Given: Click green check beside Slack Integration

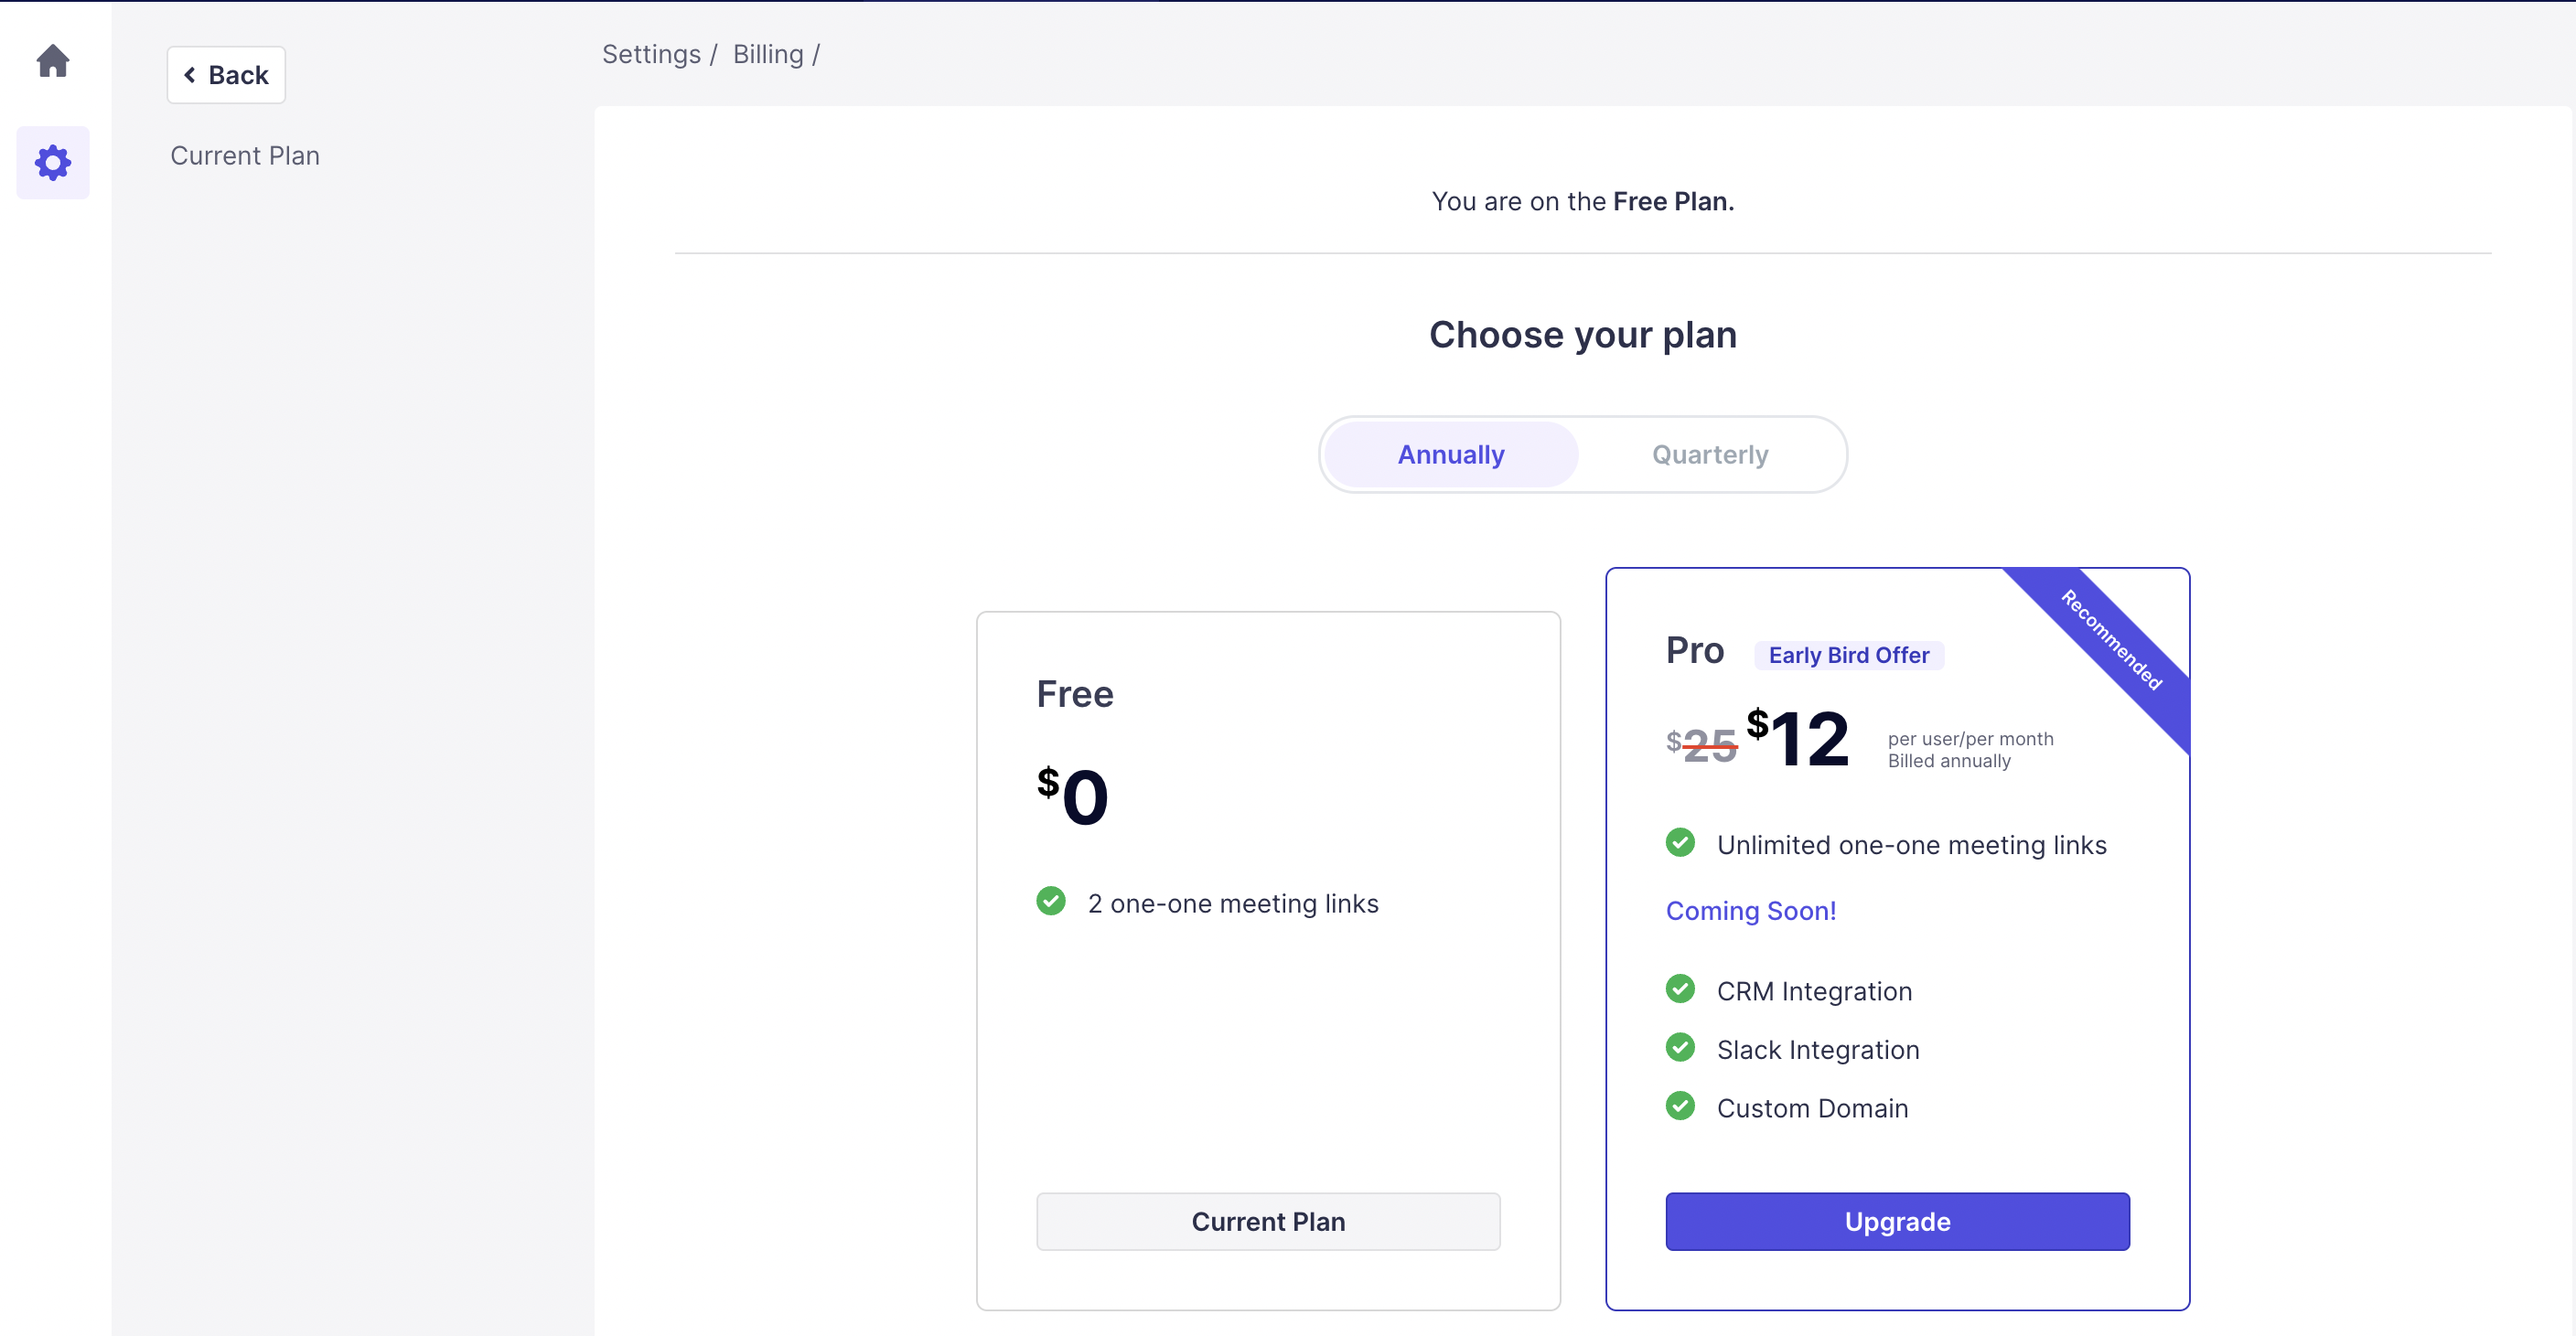Looking at the screenshot, I should (1680, 1048).
